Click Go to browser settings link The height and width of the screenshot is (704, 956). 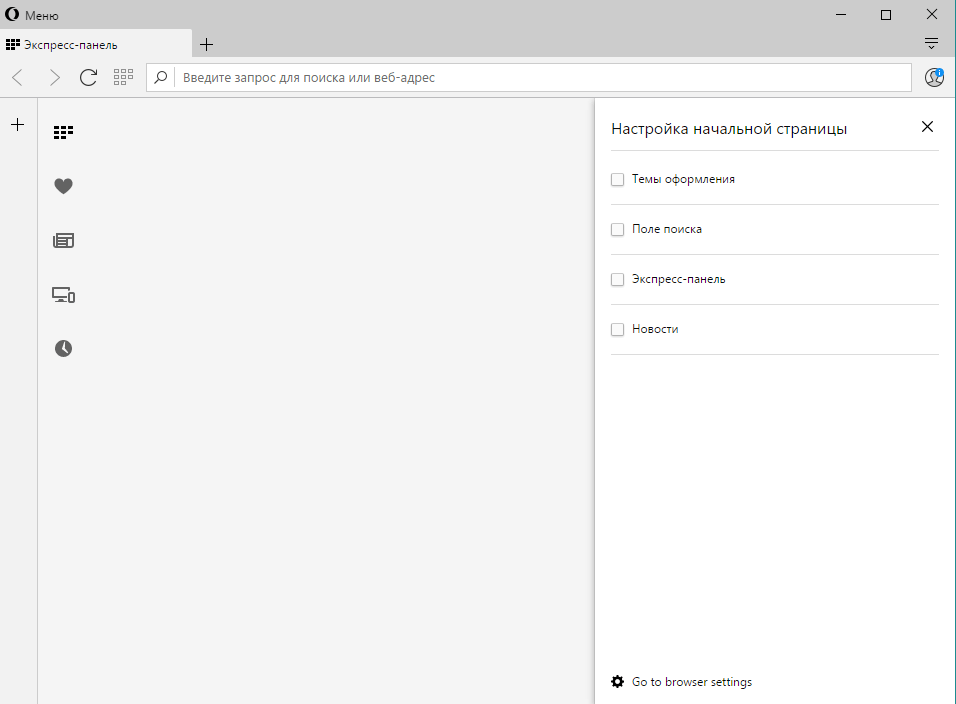tap(691, 682)
